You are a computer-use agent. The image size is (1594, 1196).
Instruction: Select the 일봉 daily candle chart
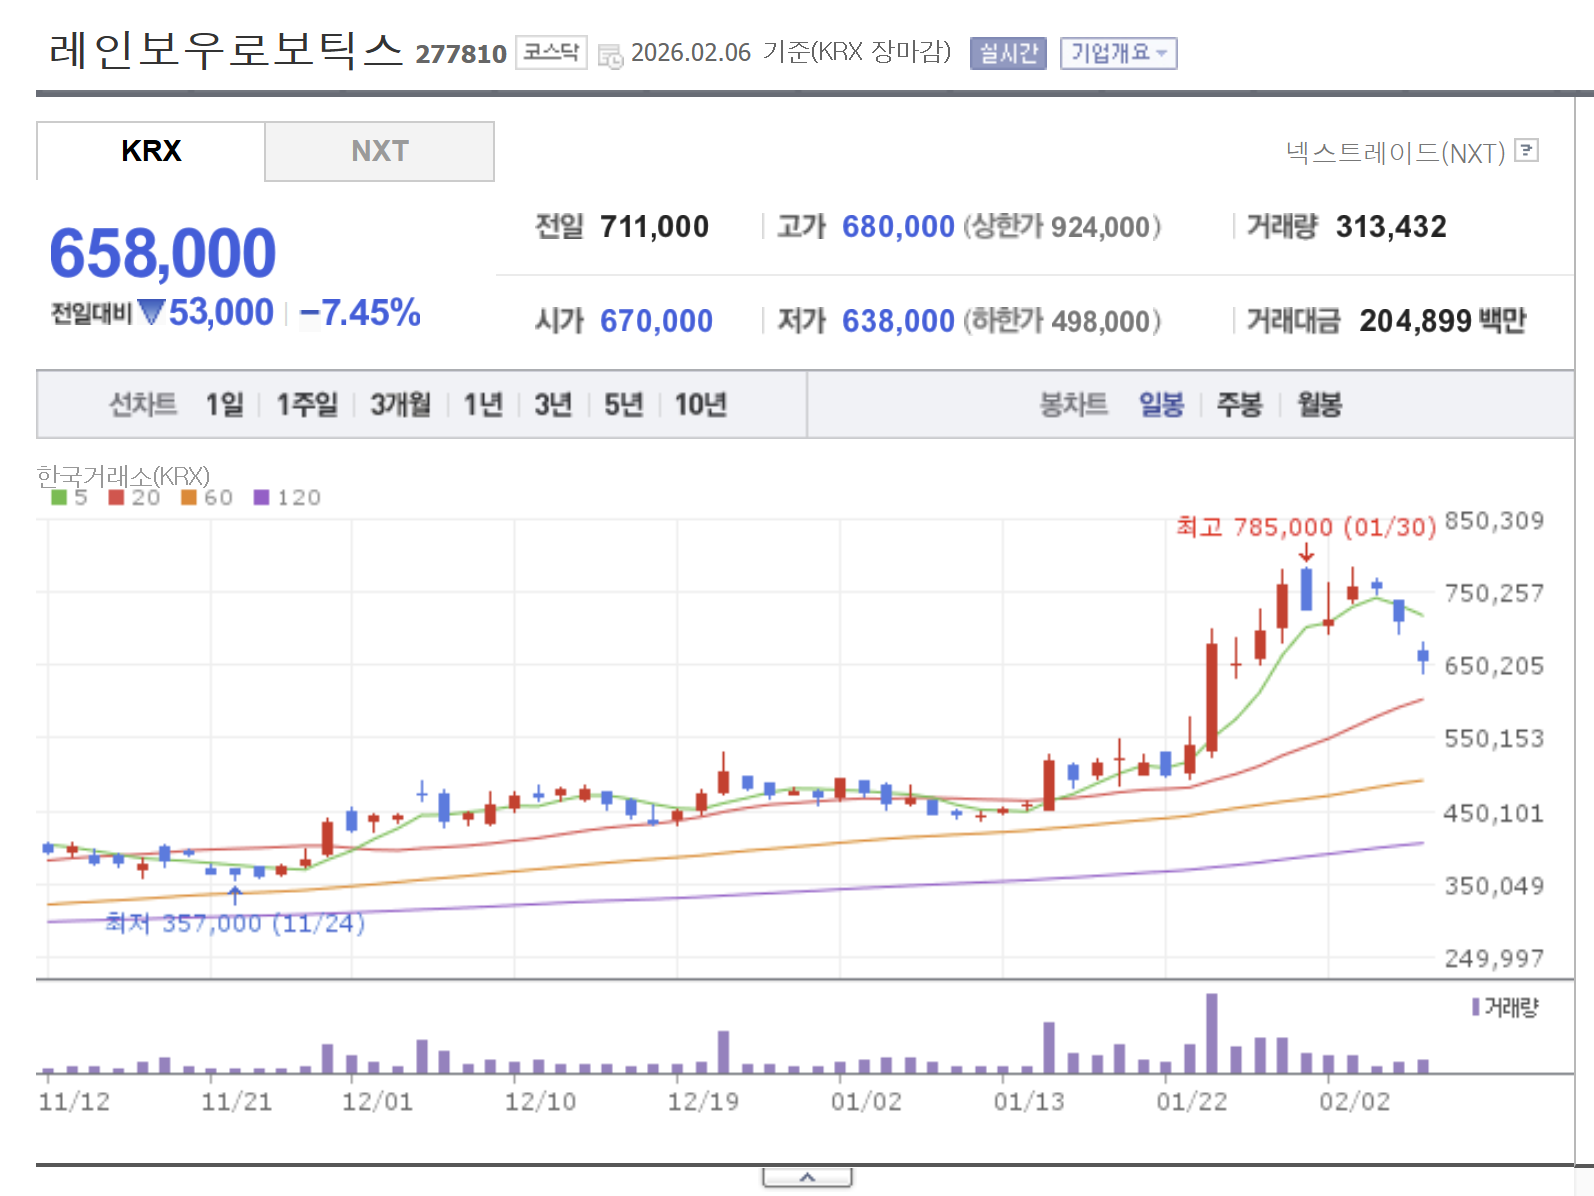point(1161,404)
